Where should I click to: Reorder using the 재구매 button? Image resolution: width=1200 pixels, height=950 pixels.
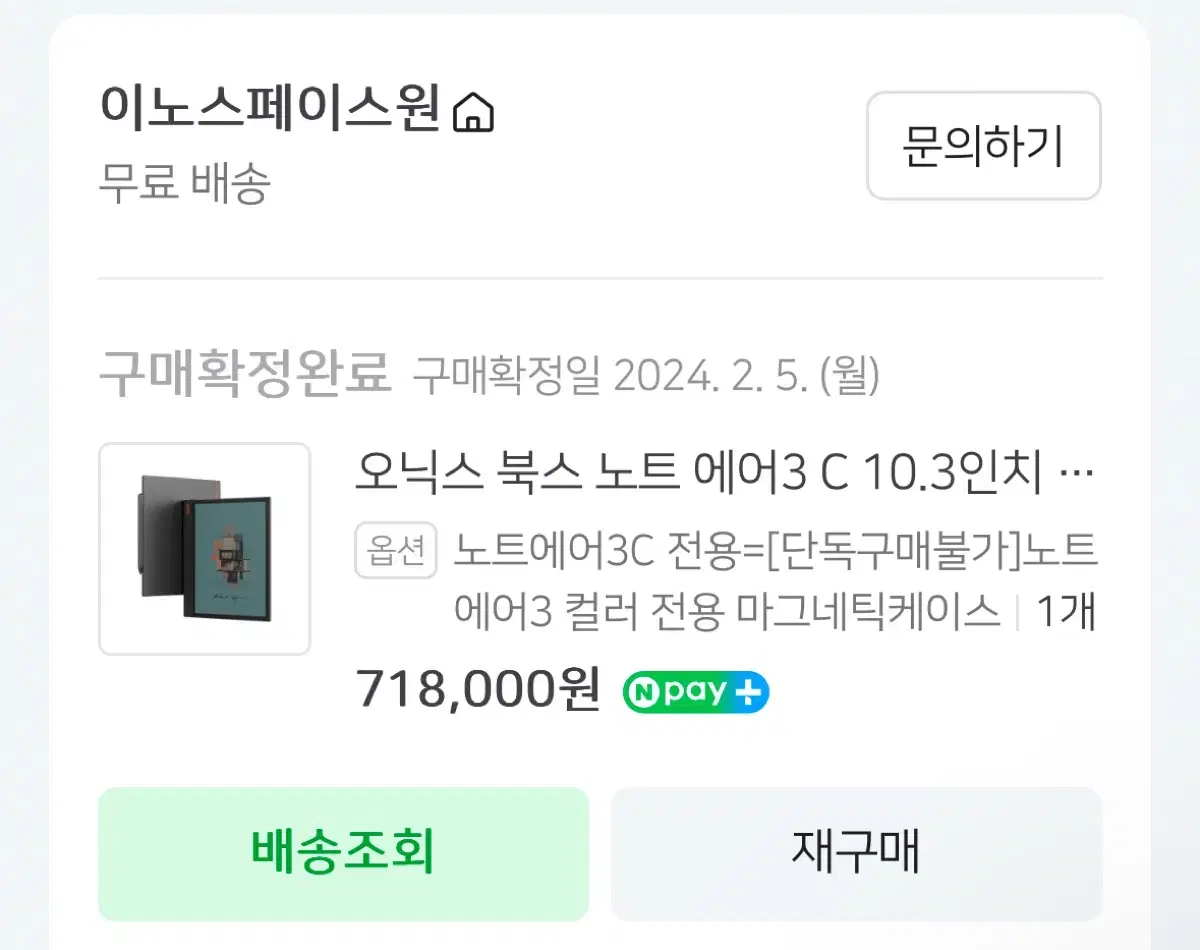click(x=856, y=853)
